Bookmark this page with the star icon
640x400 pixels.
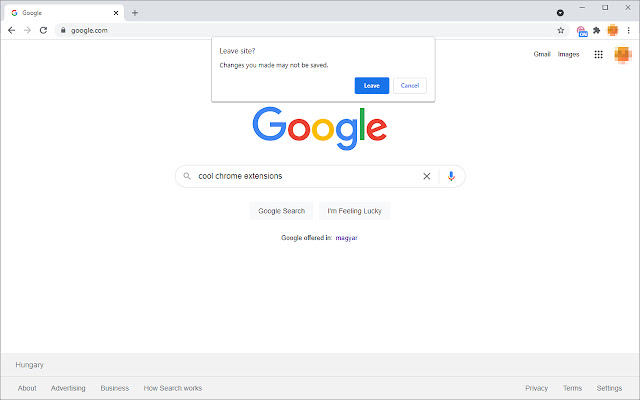click(x=561, y=30)
